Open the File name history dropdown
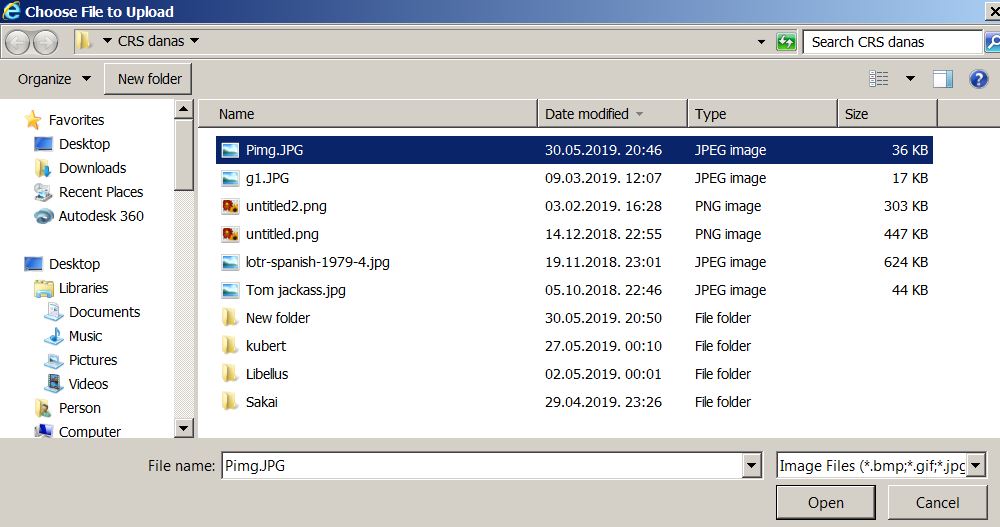The width and height of the screenshot is (1000, 527). pyautogui.click(x=752, y=466)
